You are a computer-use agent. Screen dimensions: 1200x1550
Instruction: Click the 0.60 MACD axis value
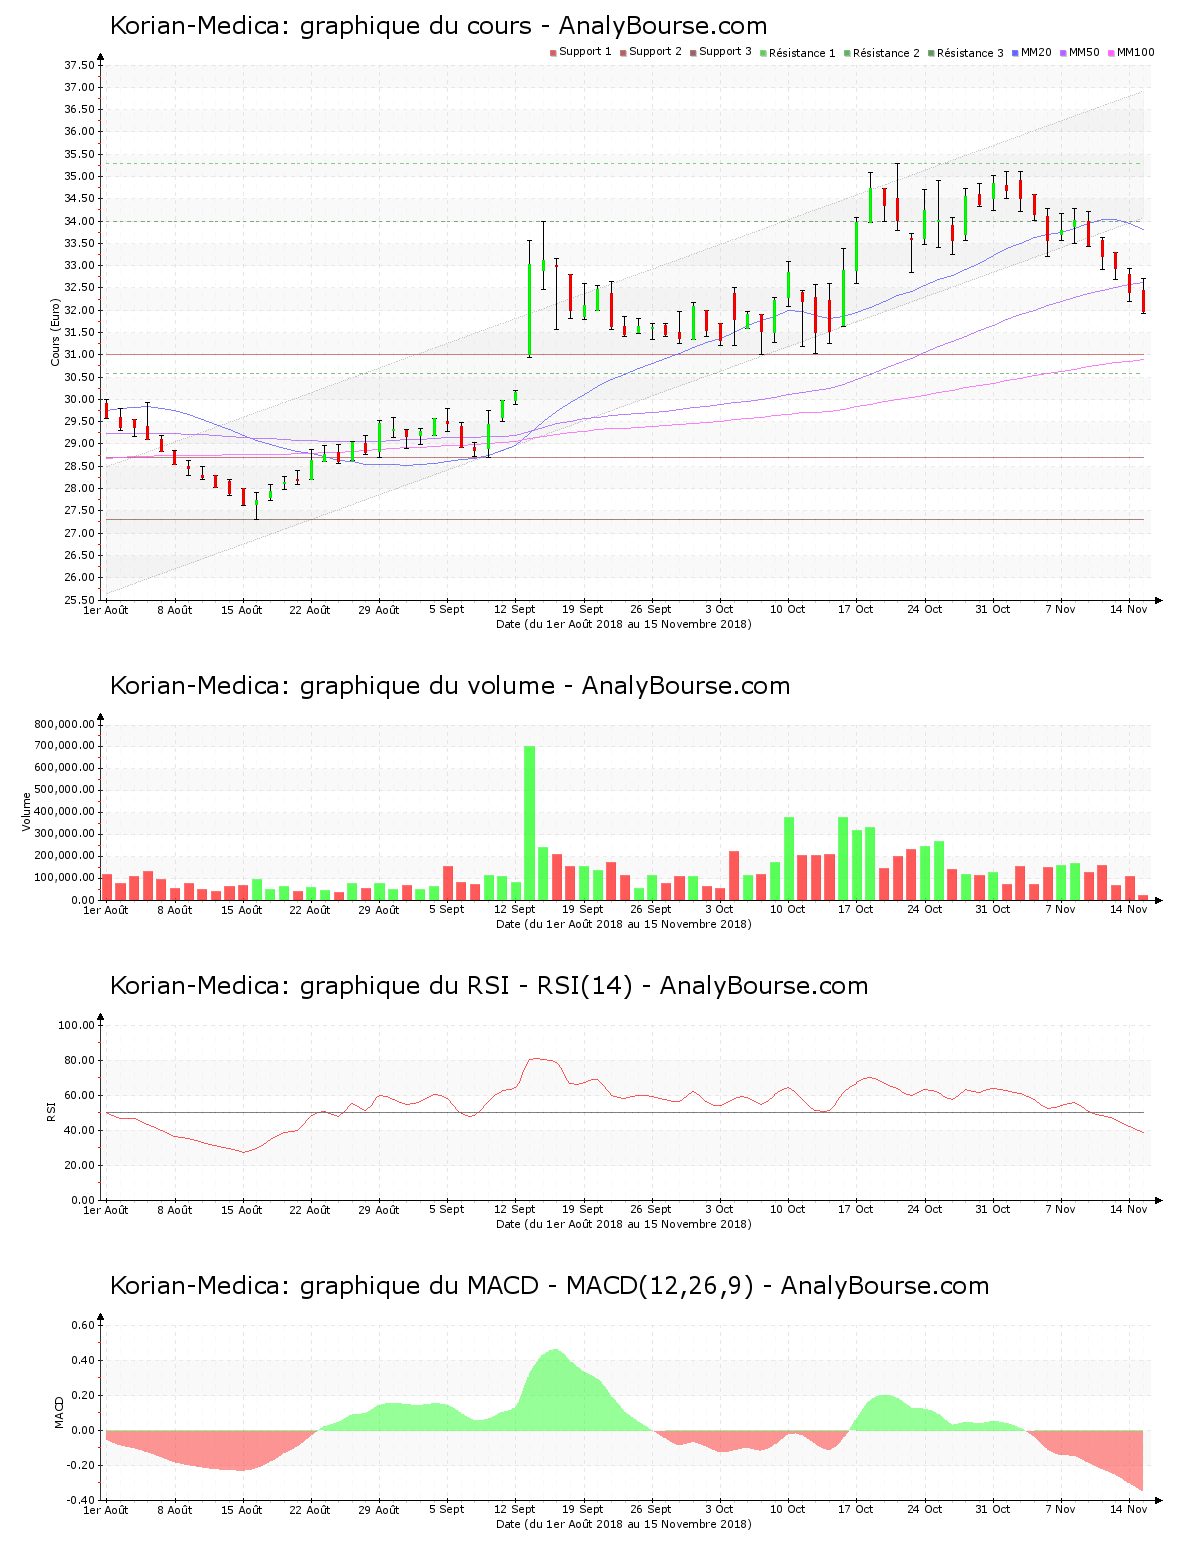[83, 1325]
